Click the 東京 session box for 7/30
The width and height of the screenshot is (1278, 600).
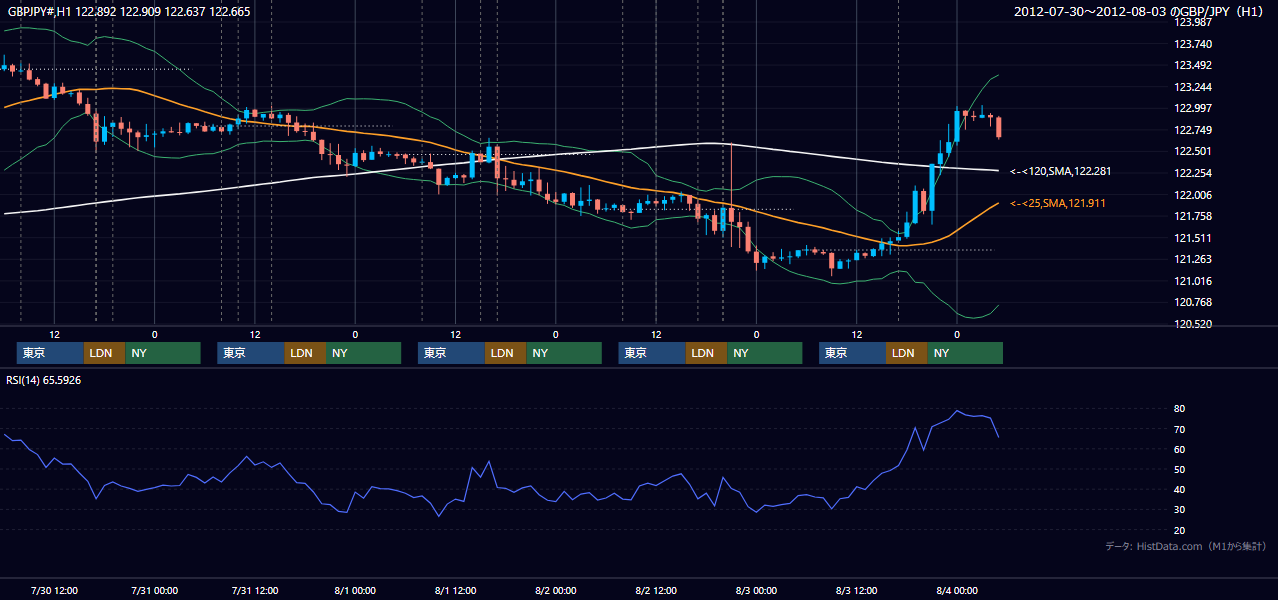point(50,353)
